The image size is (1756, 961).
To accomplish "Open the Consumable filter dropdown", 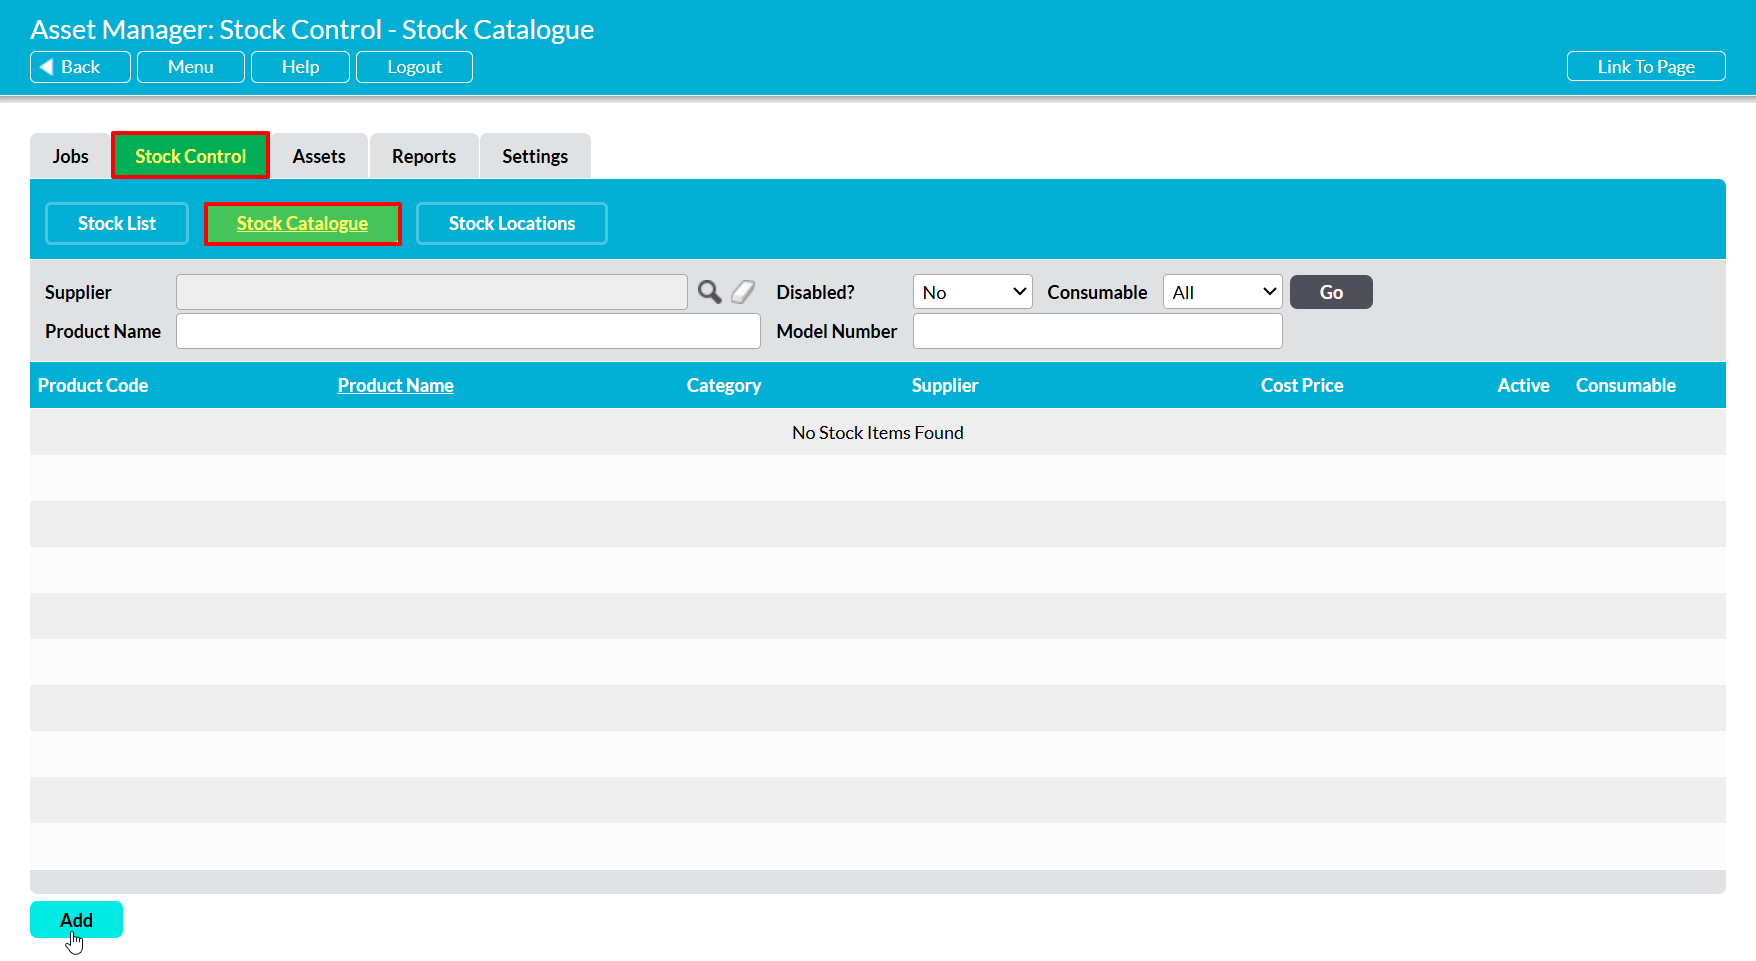I will (x=1222, y=292).
